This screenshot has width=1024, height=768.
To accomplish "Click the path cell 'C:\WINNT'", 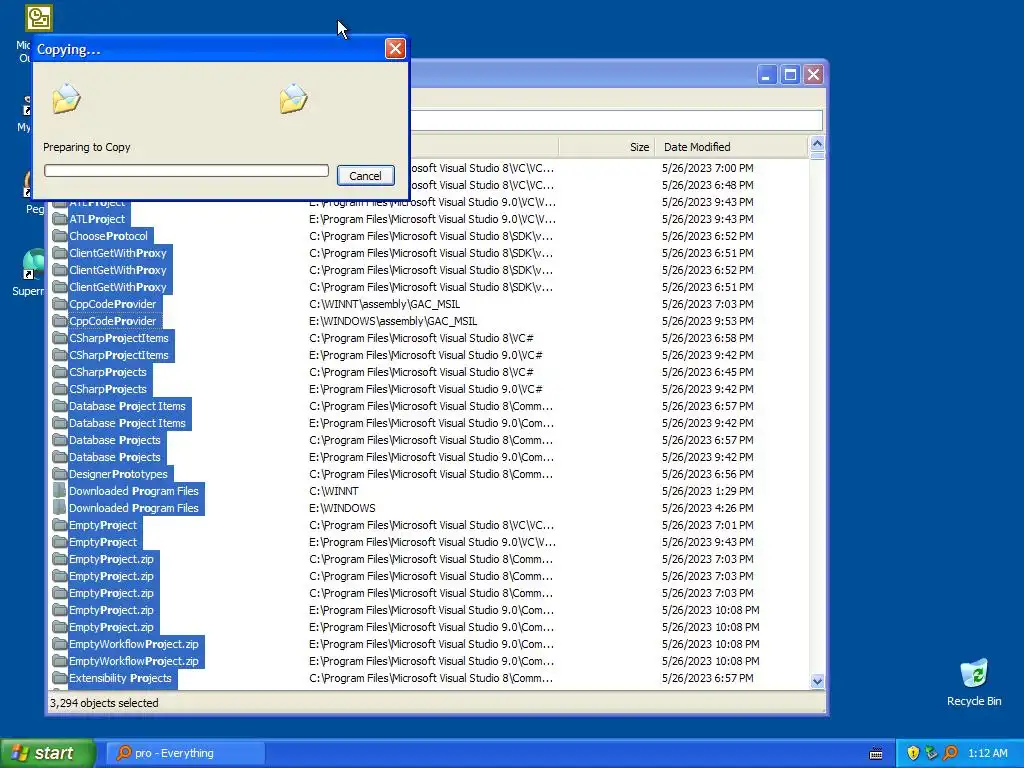I will point(334,490).
